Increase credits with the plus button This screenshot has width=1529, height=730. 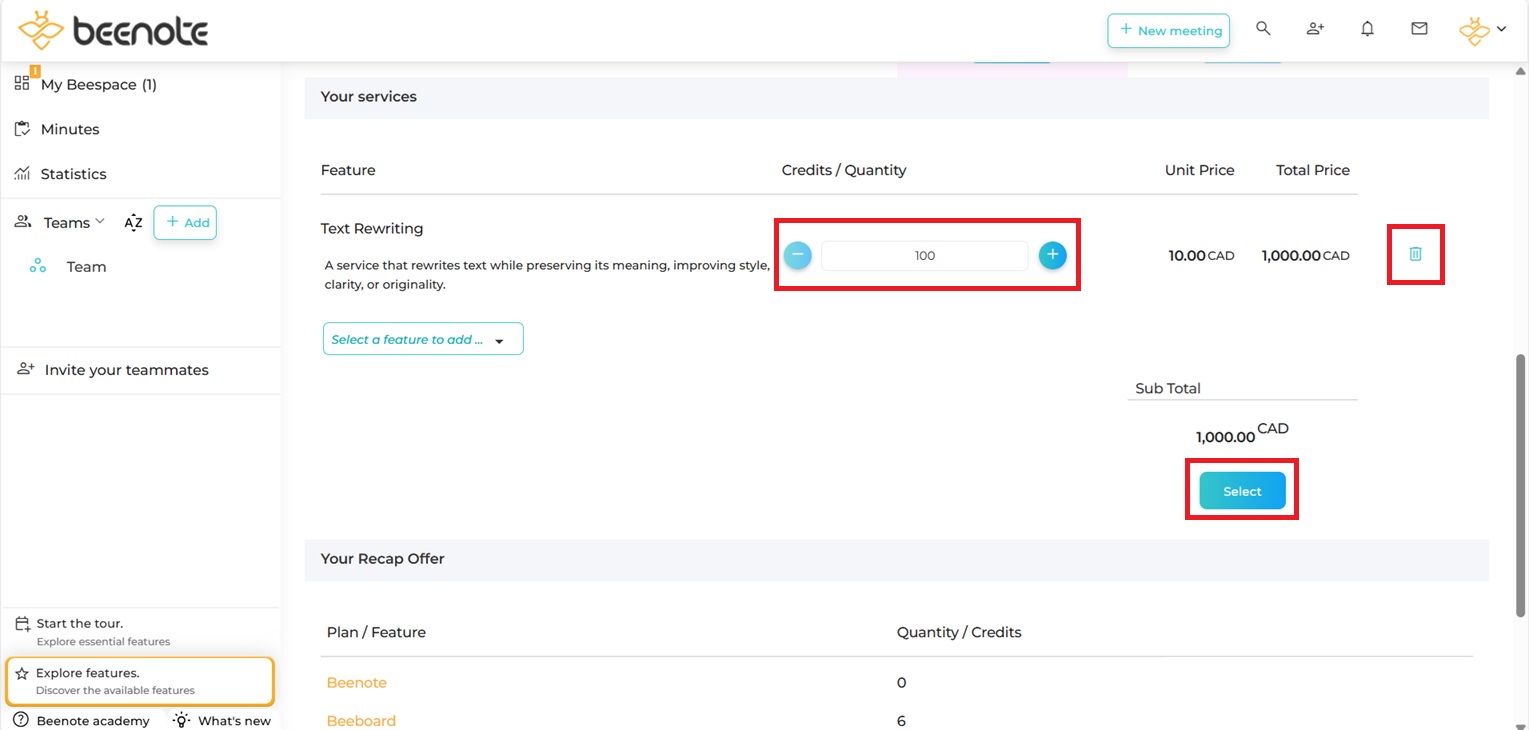click(1052, 255)
